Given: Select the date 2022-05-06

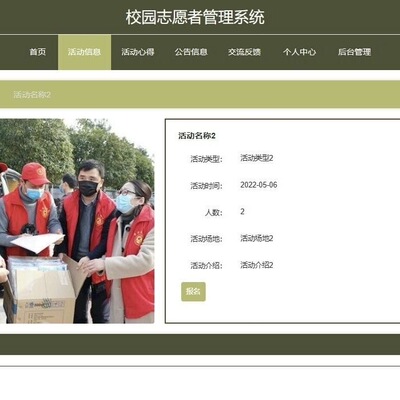Looking at the screenshot, I should click(259, 185).
